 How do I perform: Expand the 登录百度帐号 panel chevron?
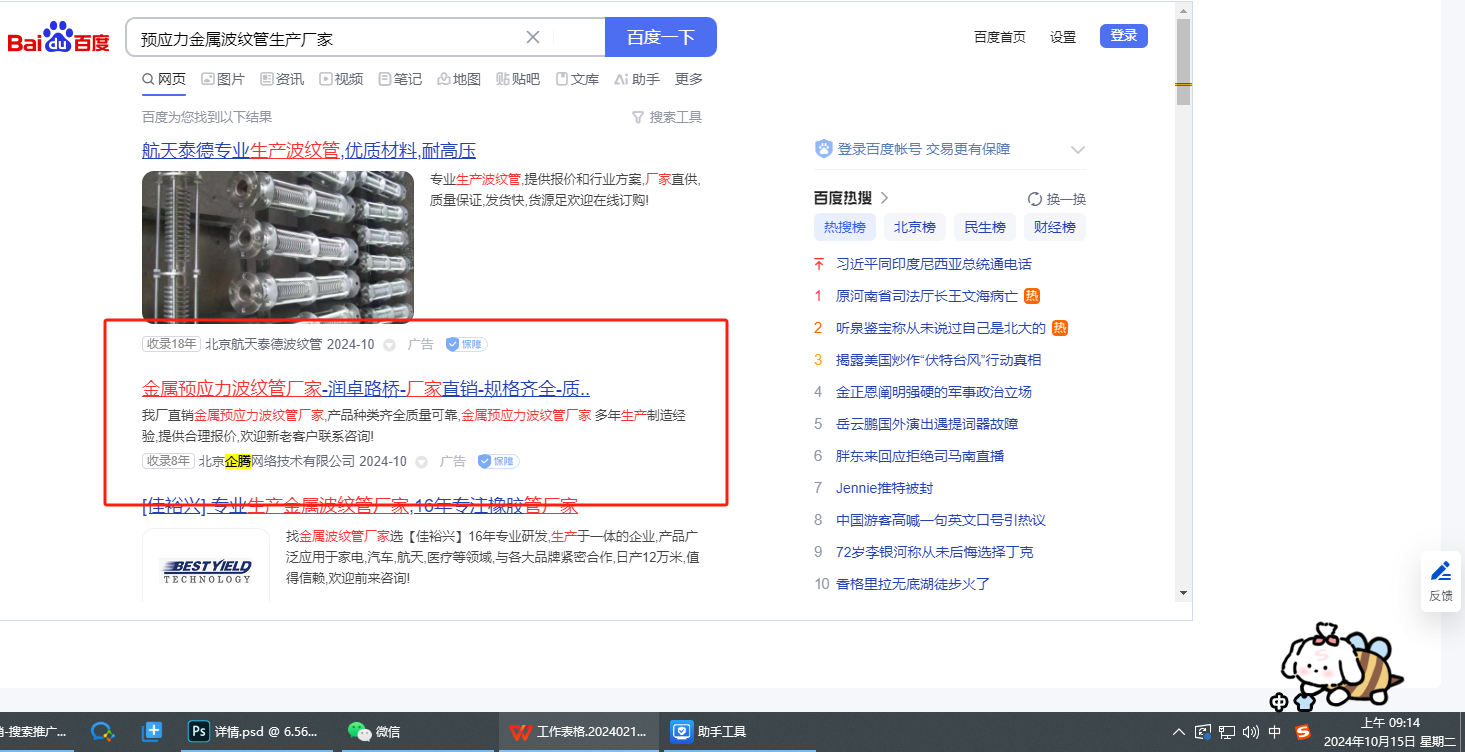1077,150
